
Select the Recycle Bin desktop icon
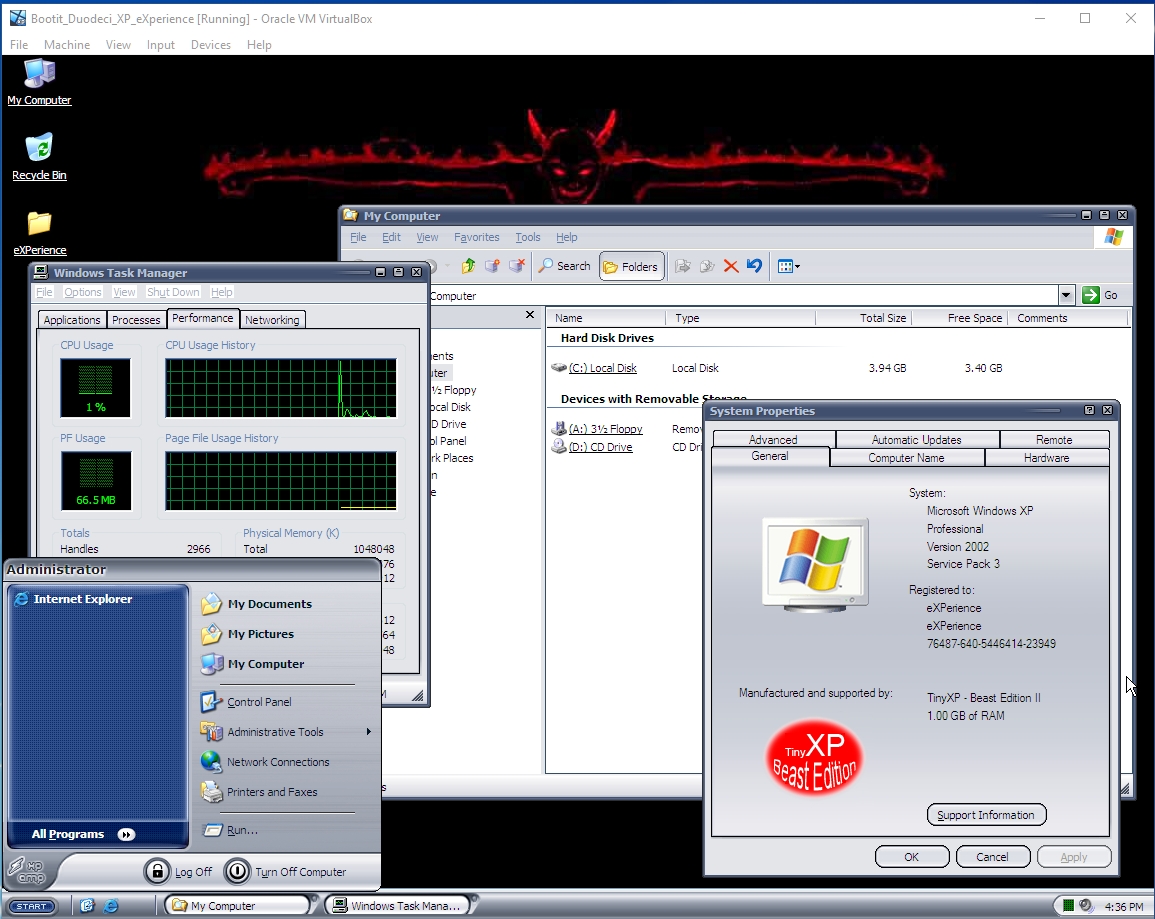(40, 157)
